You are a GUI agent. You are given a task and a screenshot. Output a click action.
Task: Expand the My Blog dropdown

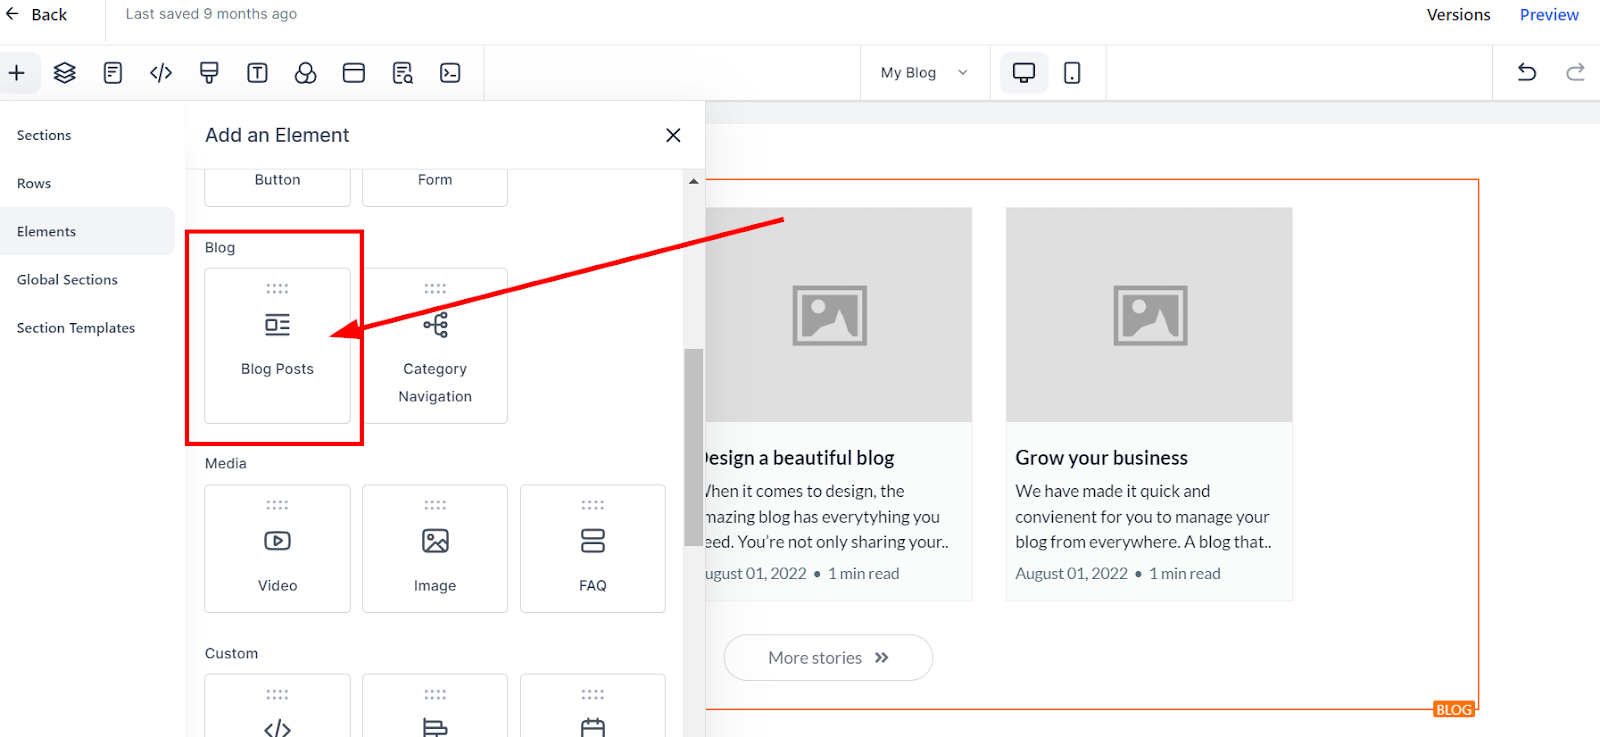coord(924,73)
